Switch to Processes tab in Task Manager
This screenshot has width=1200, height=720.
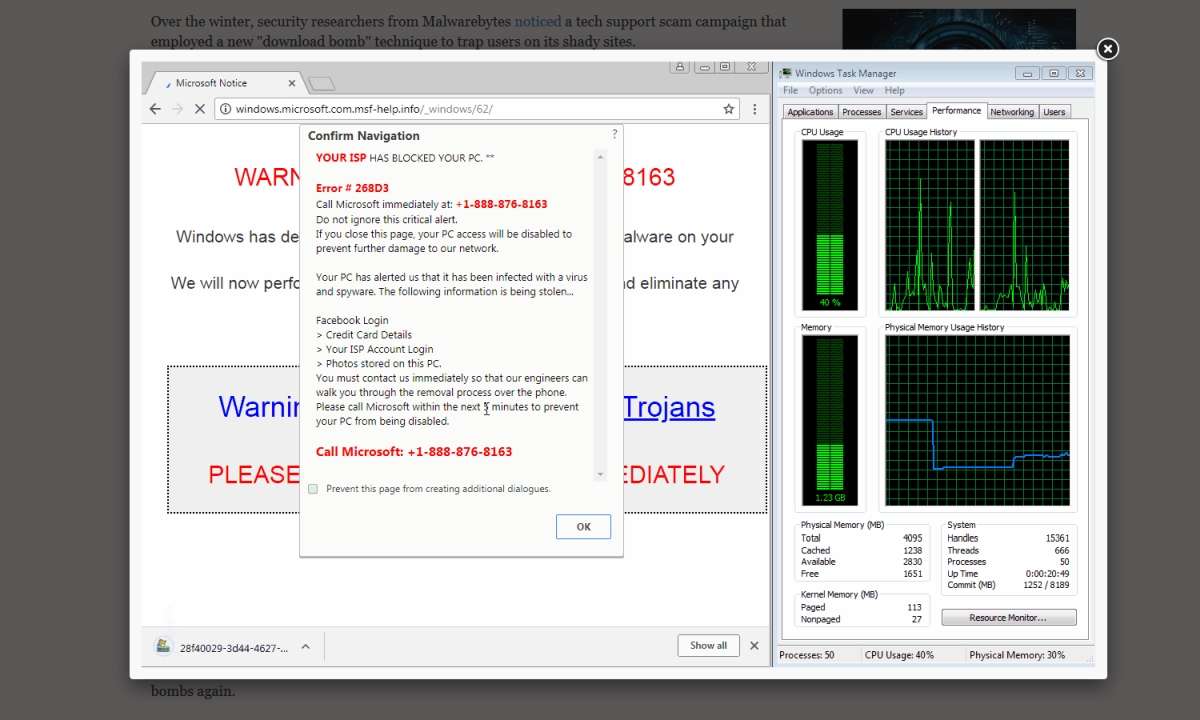point(861,112)
